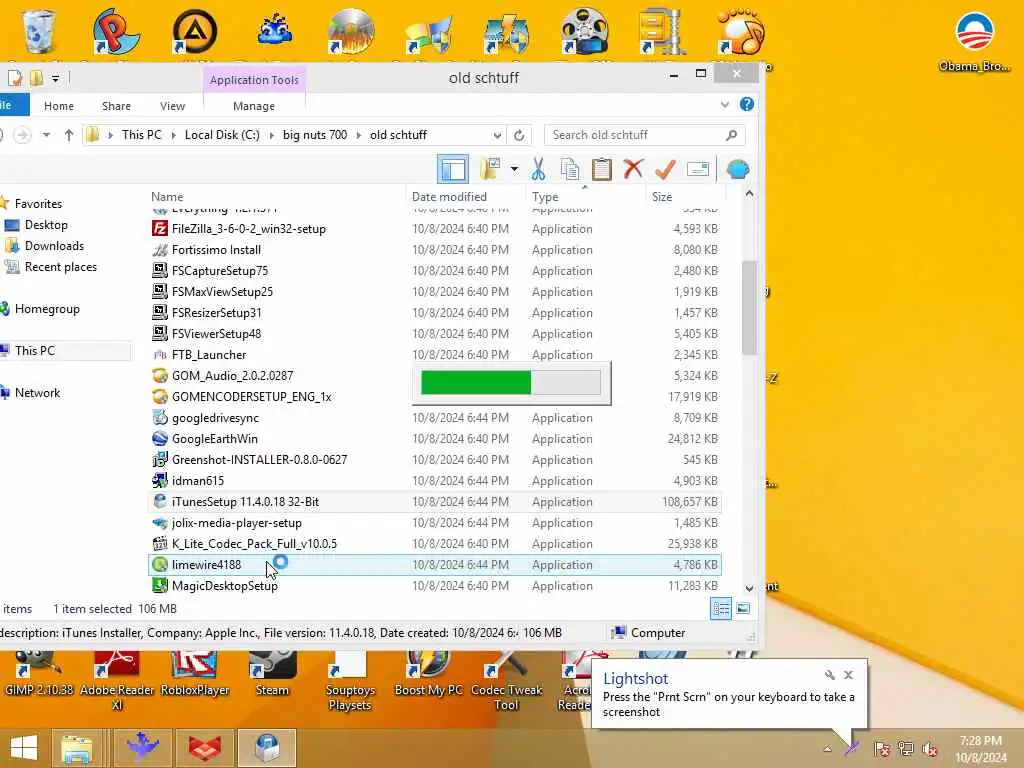Click the red X Delete icon
The image size is (1024, 768).
click(633, 169)
